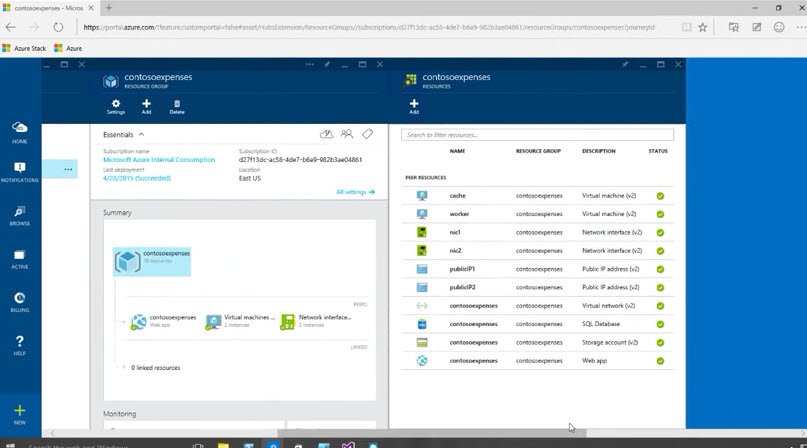The image size is (807, 448).
Task: Select the publicIP2 row
Action: 537,287
